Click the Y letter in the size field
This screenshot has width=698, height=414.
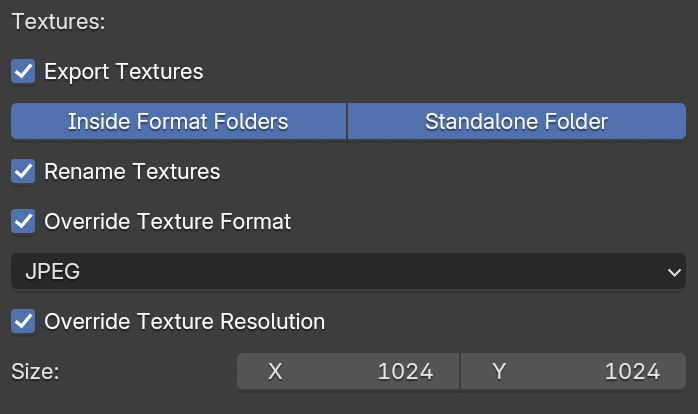pos(499,372)
